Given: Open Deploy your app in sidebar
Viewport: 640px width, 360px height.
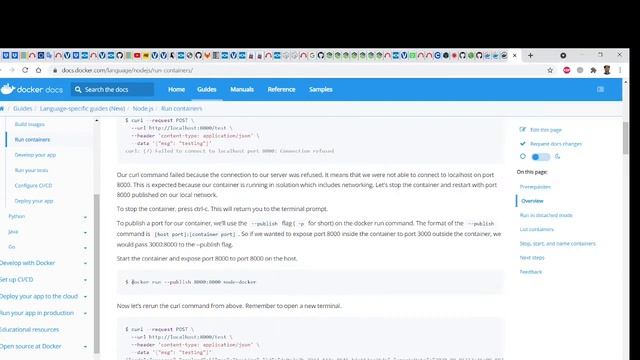Looking at the screenshot, I should tap(34, 201).
